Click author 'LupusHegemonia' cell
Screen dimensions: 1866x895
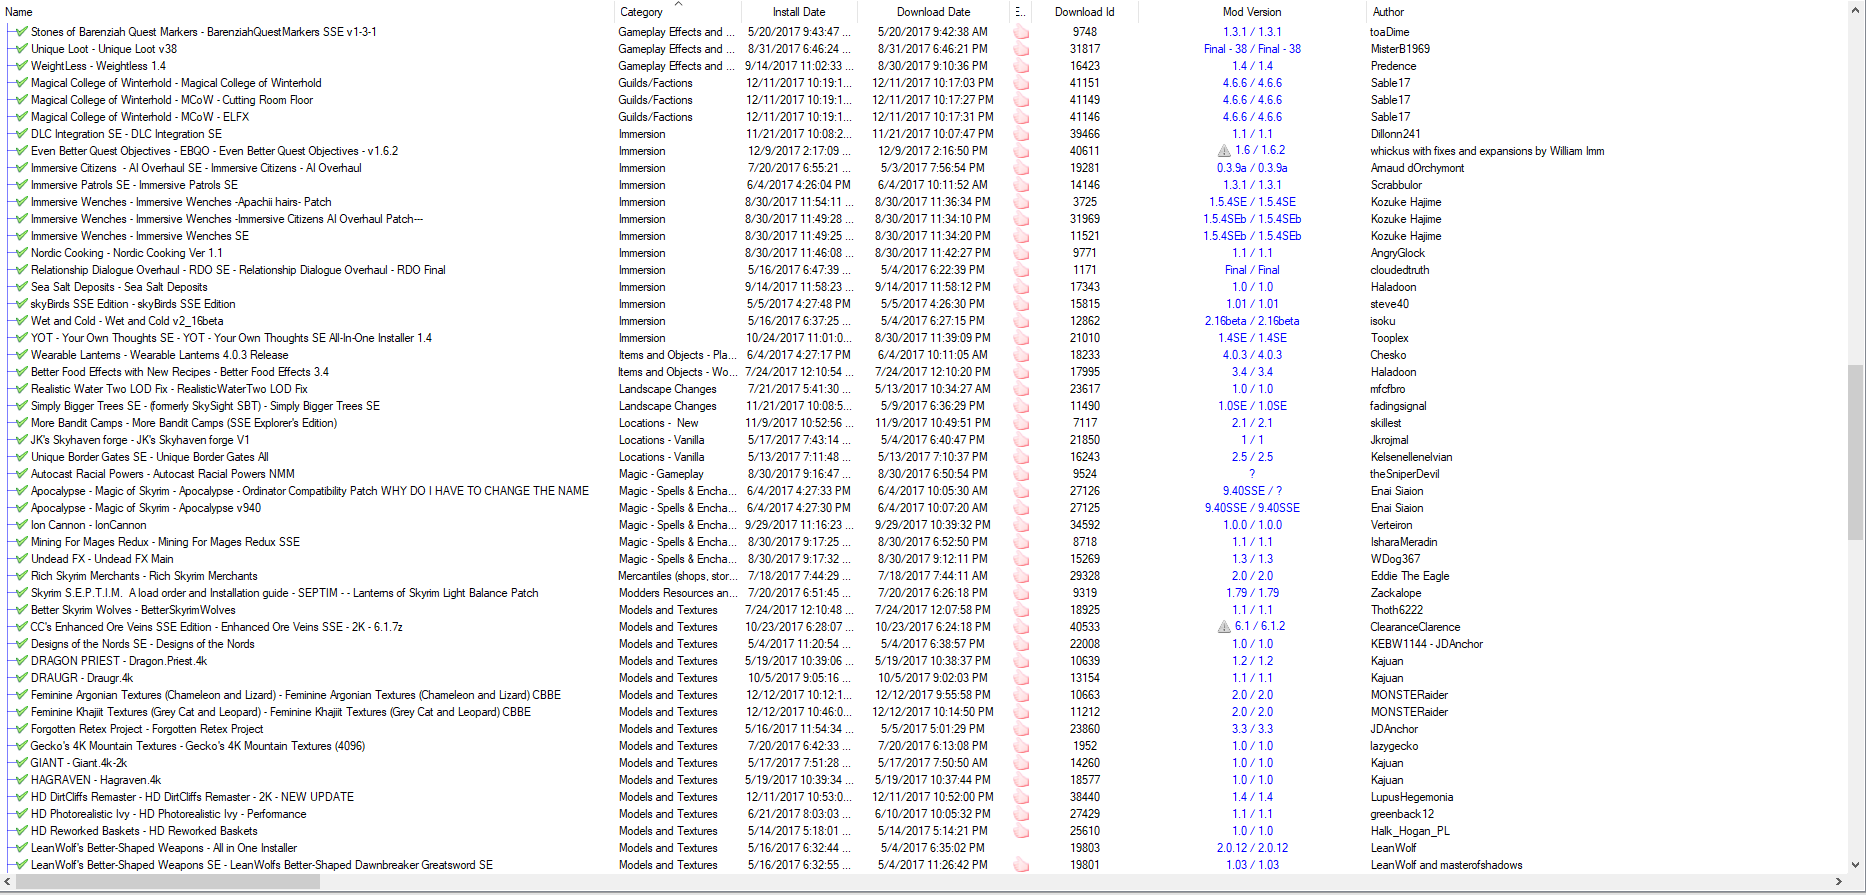pos(1412,797)
